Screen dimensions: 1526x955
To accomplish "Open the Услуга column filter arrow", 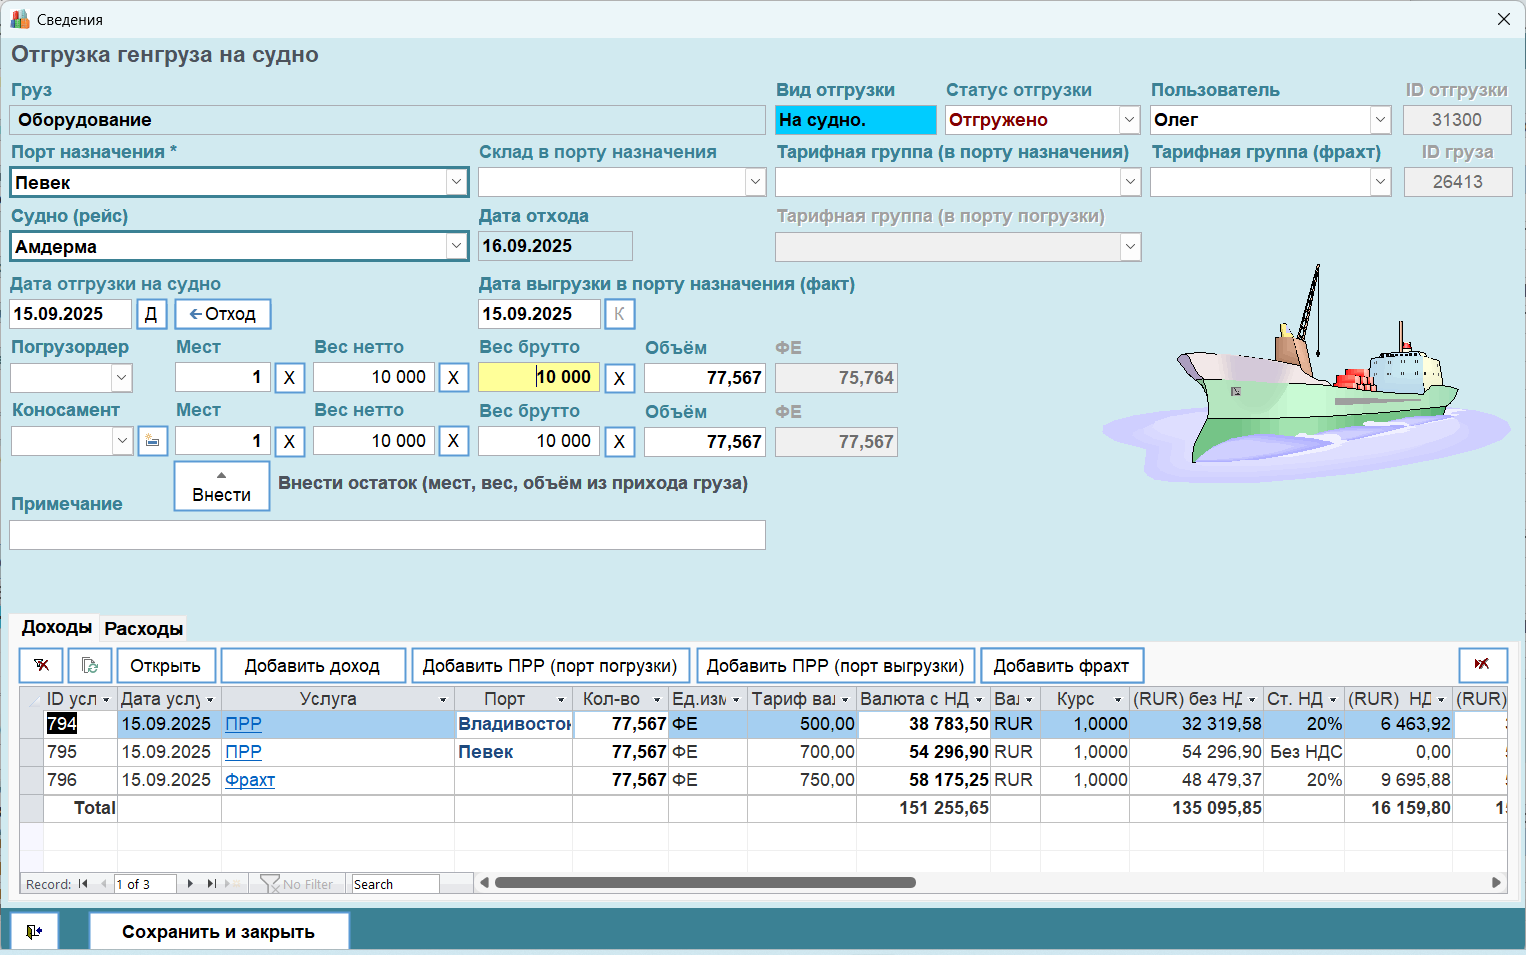I will (443, 699).
